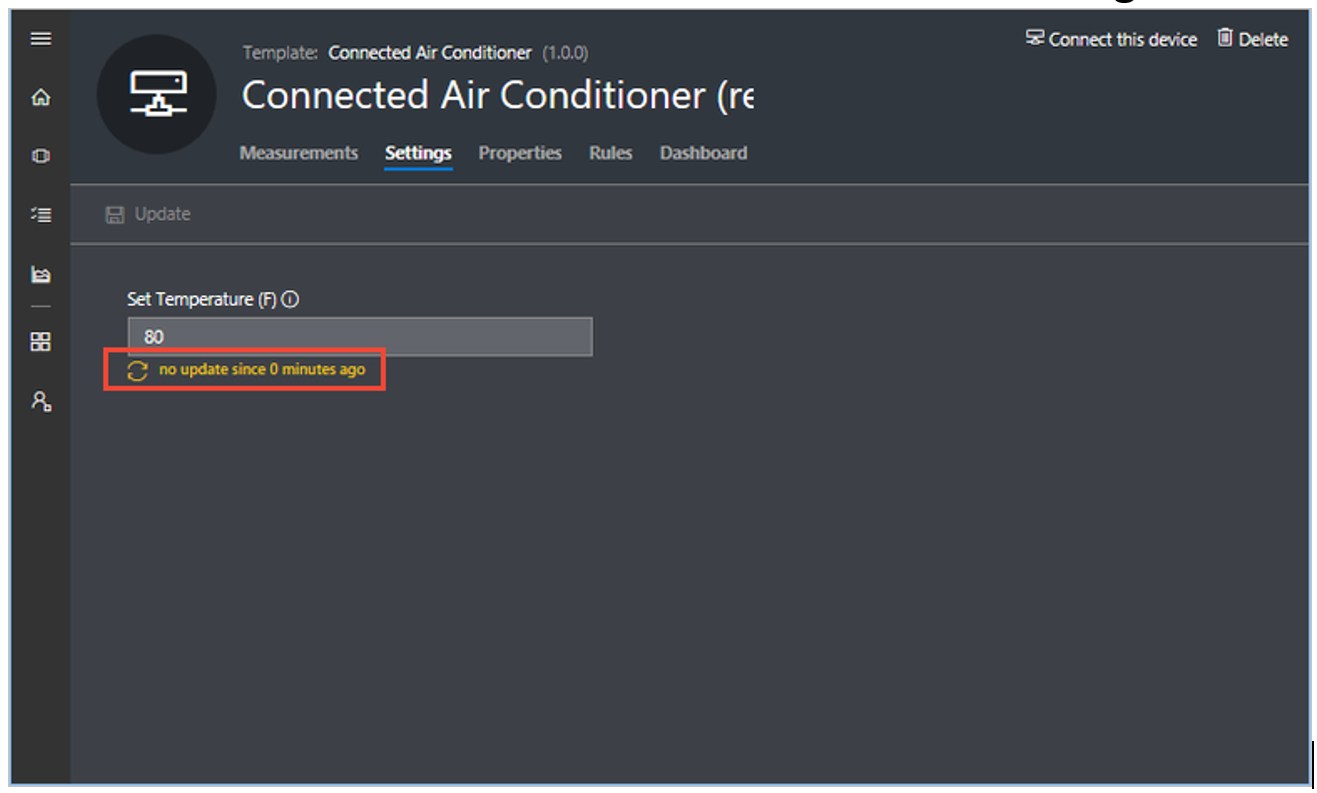Viewport: 1317px width, 793px height.
Task: Show the Set Temperature info tooltip icon
Action: (x=291, y=299)
